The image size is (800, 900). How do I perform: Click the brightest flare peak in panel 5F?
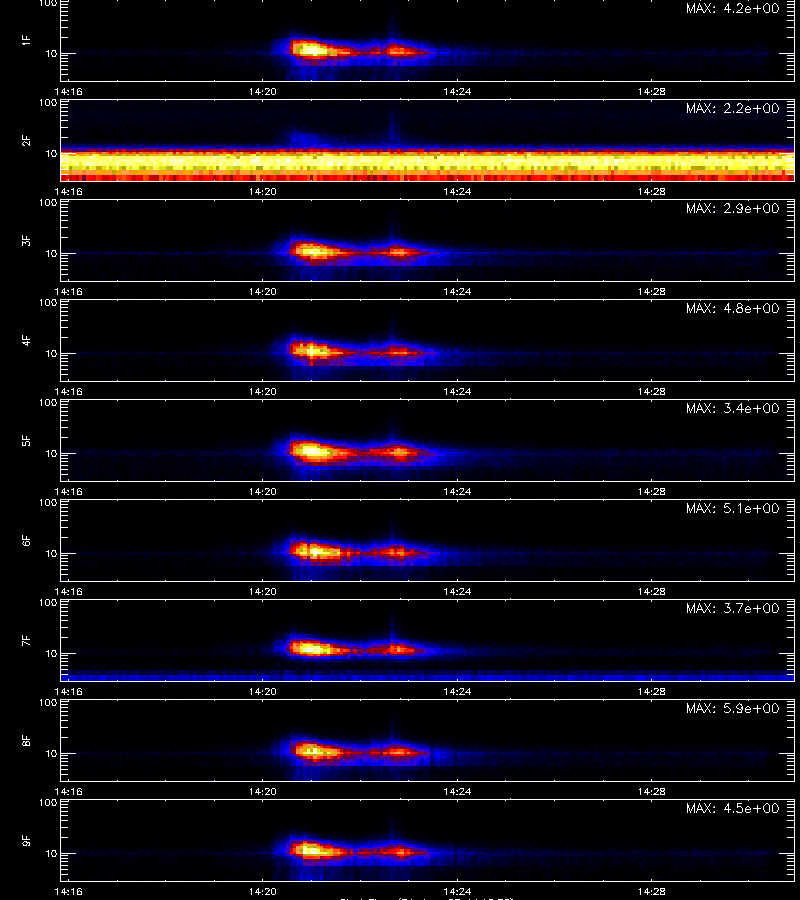tap(311, 451)
